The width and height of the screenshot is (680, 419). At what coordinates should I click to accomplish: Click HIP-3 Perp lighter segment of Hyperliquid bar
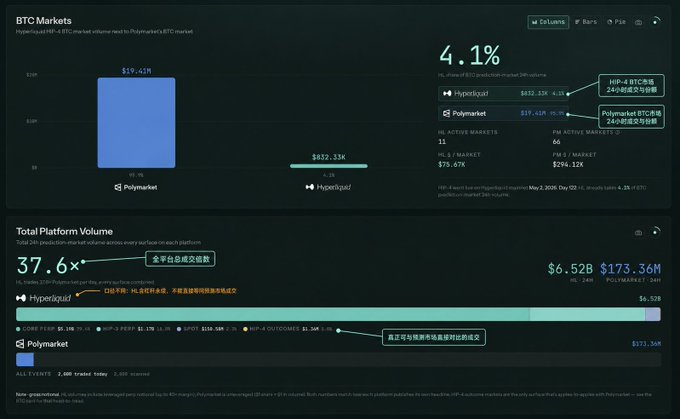point(587,314)
